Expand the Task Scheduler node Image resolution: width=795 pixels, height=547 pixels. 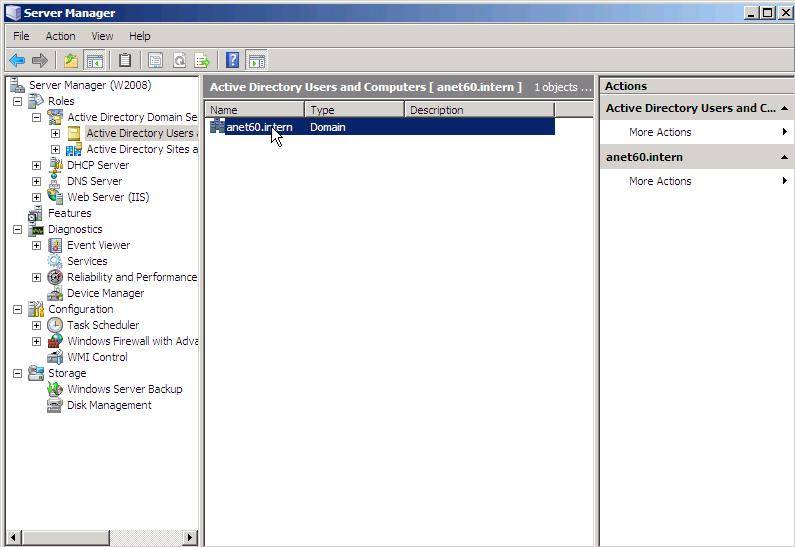(37, 325)
